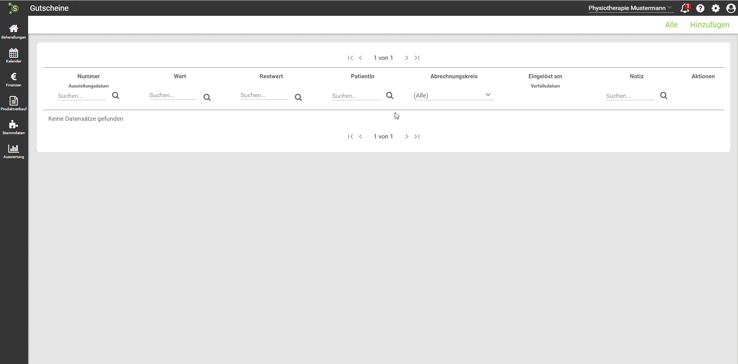Open help question mark icon
Image resolution: width=738 pixels, height=364 pixels.
(x=700, y=8)
